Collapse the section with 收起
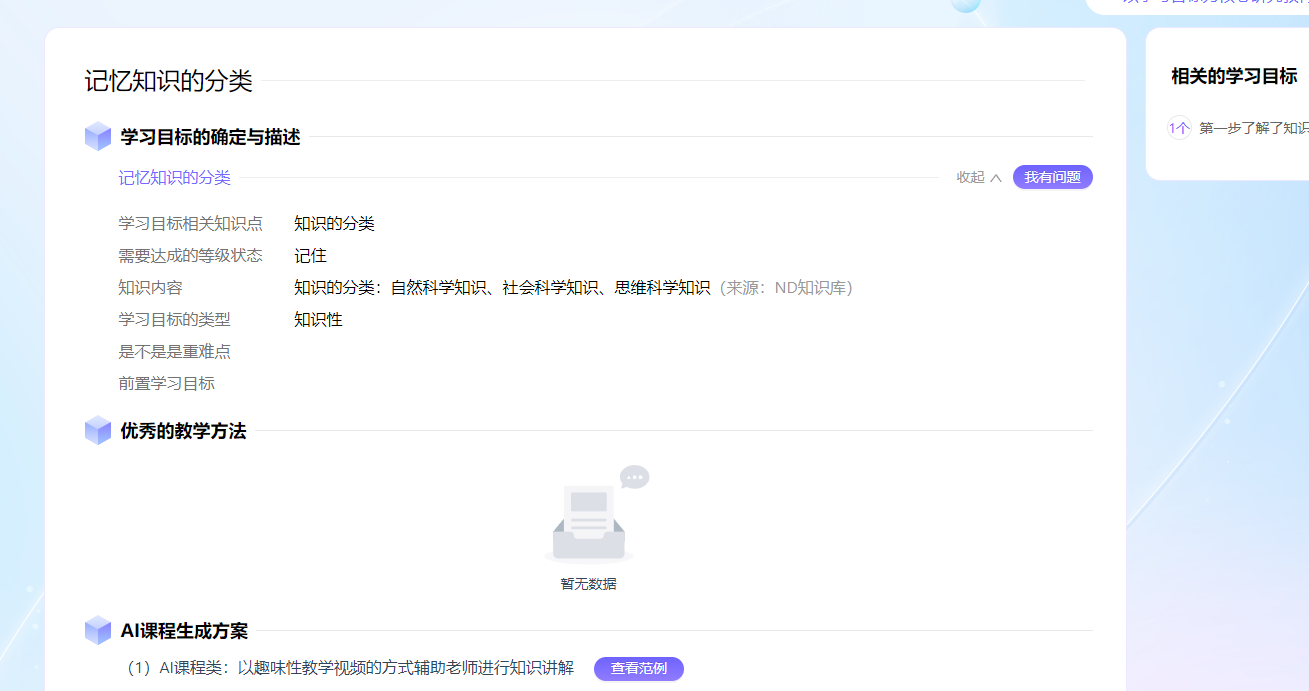The width and height of the screenshot is (1309, 691). pos(979,177)
